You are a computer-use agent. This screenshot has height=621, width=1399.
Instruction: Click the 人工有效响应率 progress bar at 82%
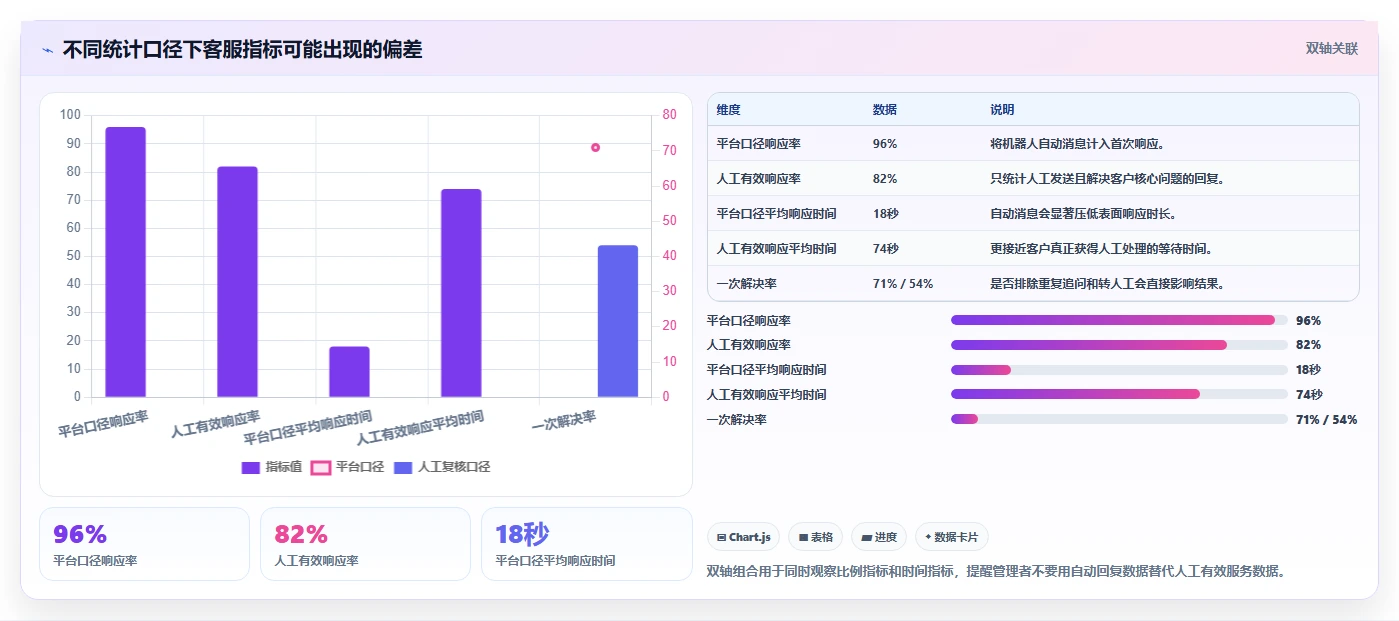click(1119, 345)
